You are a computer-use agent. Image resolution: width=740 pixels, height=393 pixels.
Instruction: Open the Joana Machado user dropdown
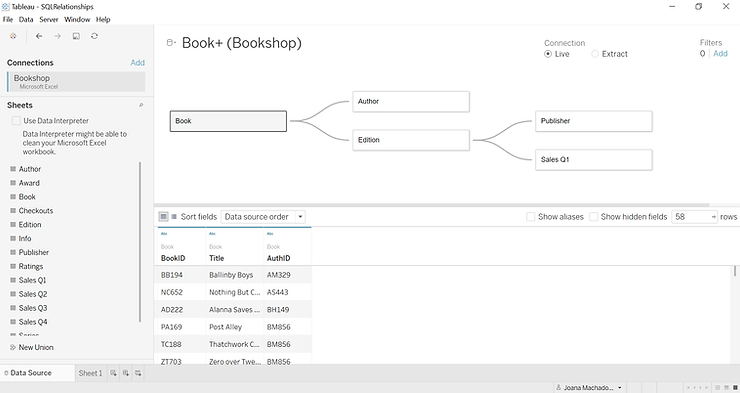pos(589,388)
